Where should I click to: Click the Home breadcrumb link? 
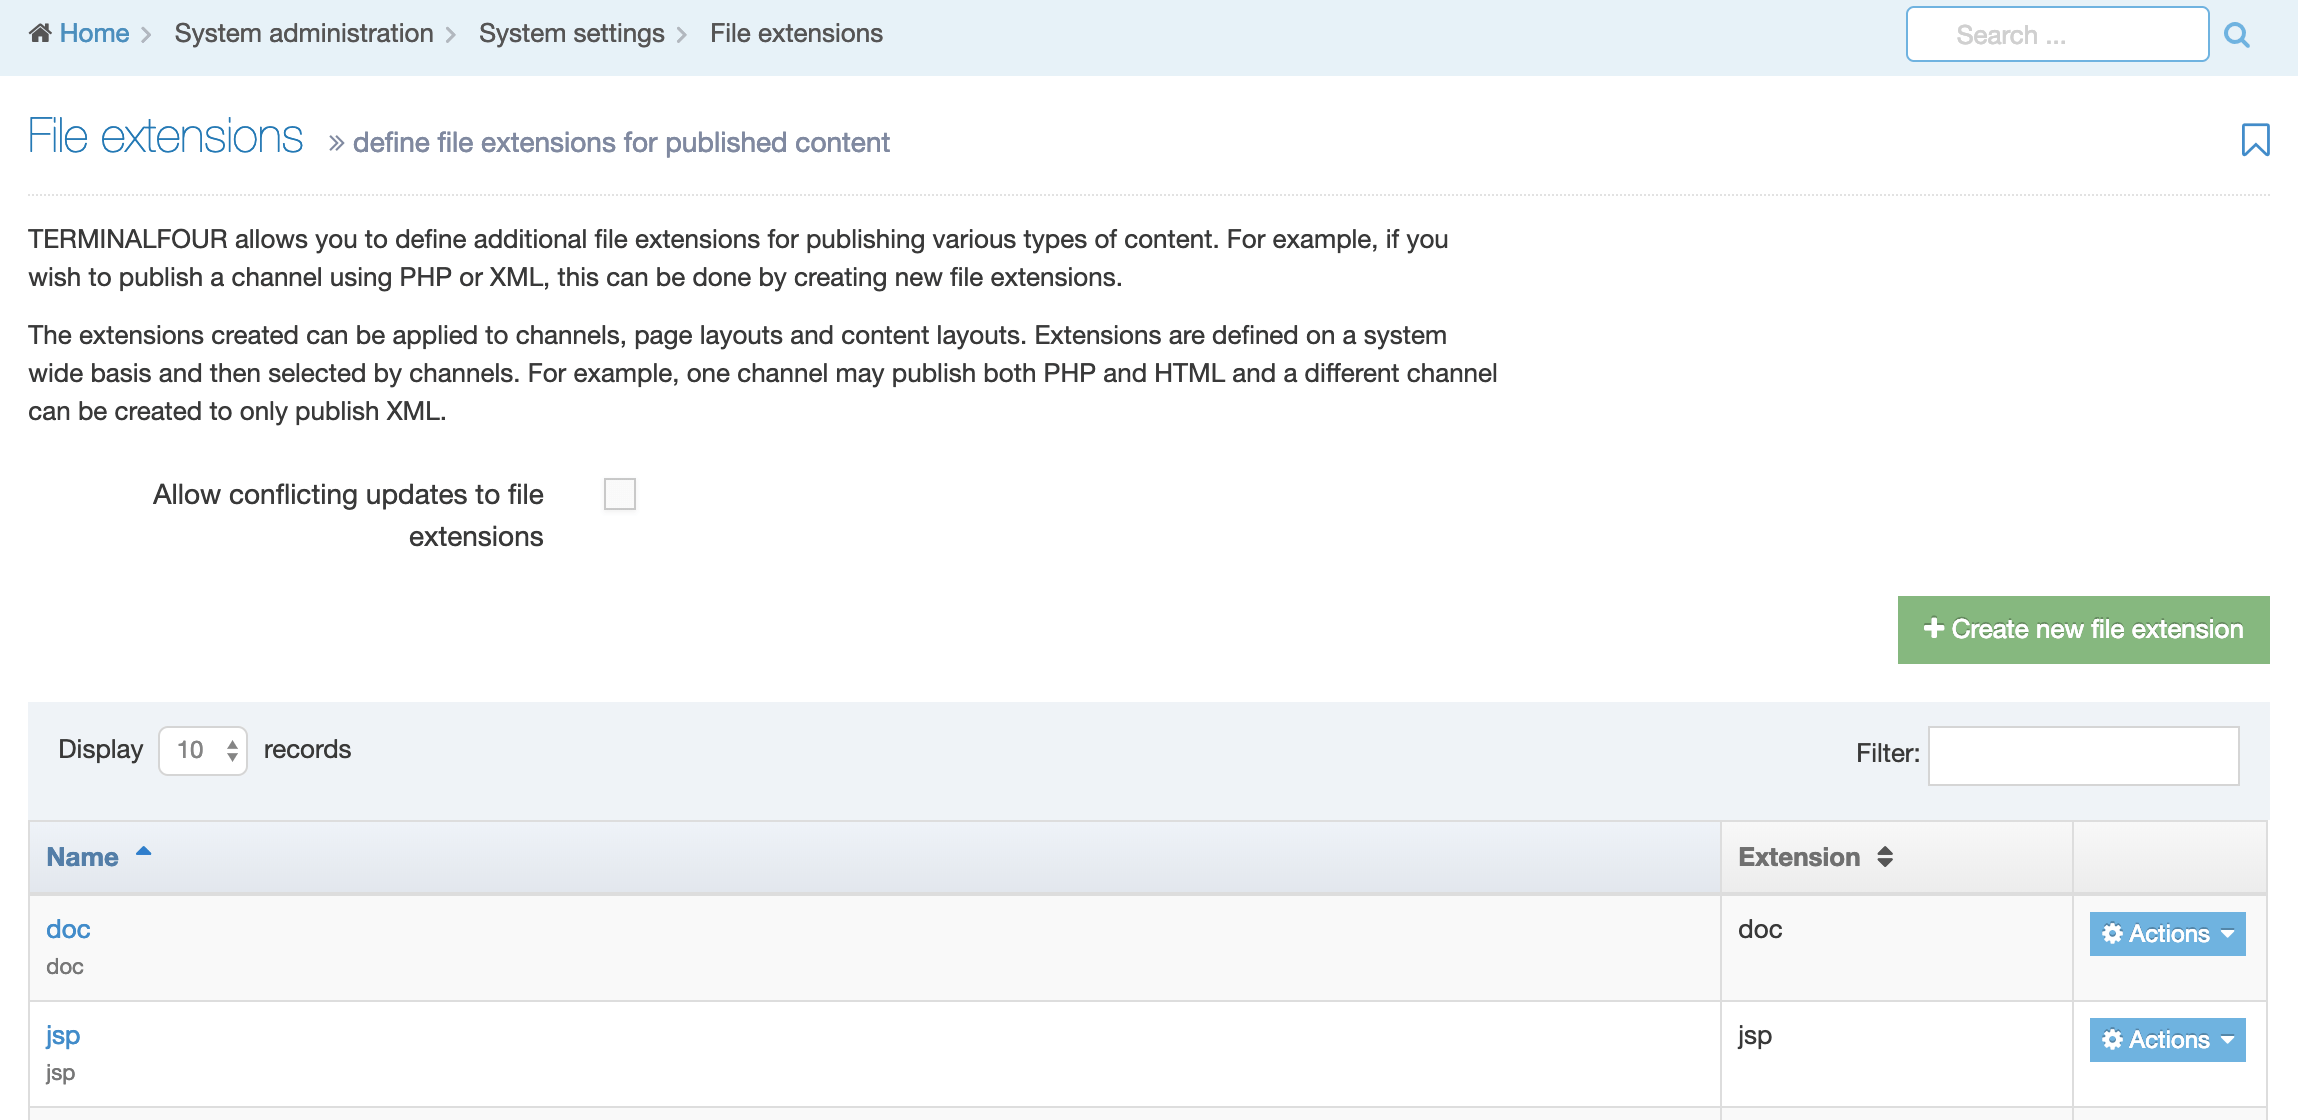point(94,34)
